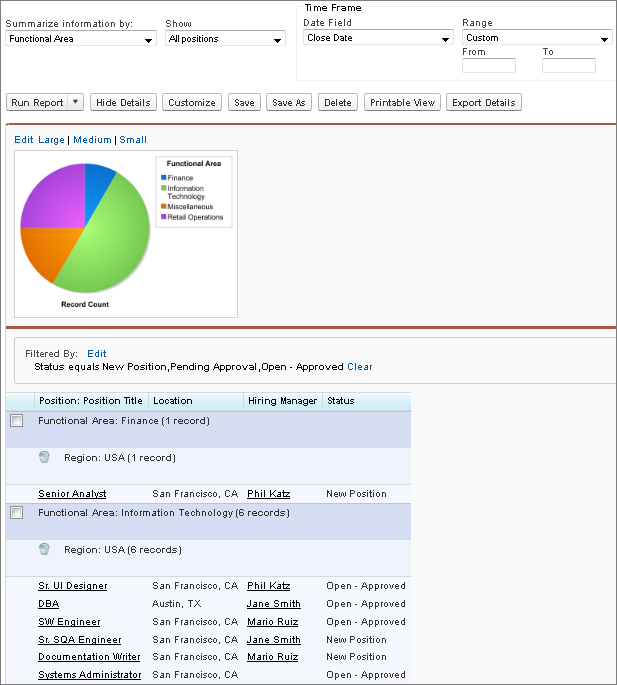Screen dimensions: 617x685
Task: Click the To date field
Action: coord(569,66)
